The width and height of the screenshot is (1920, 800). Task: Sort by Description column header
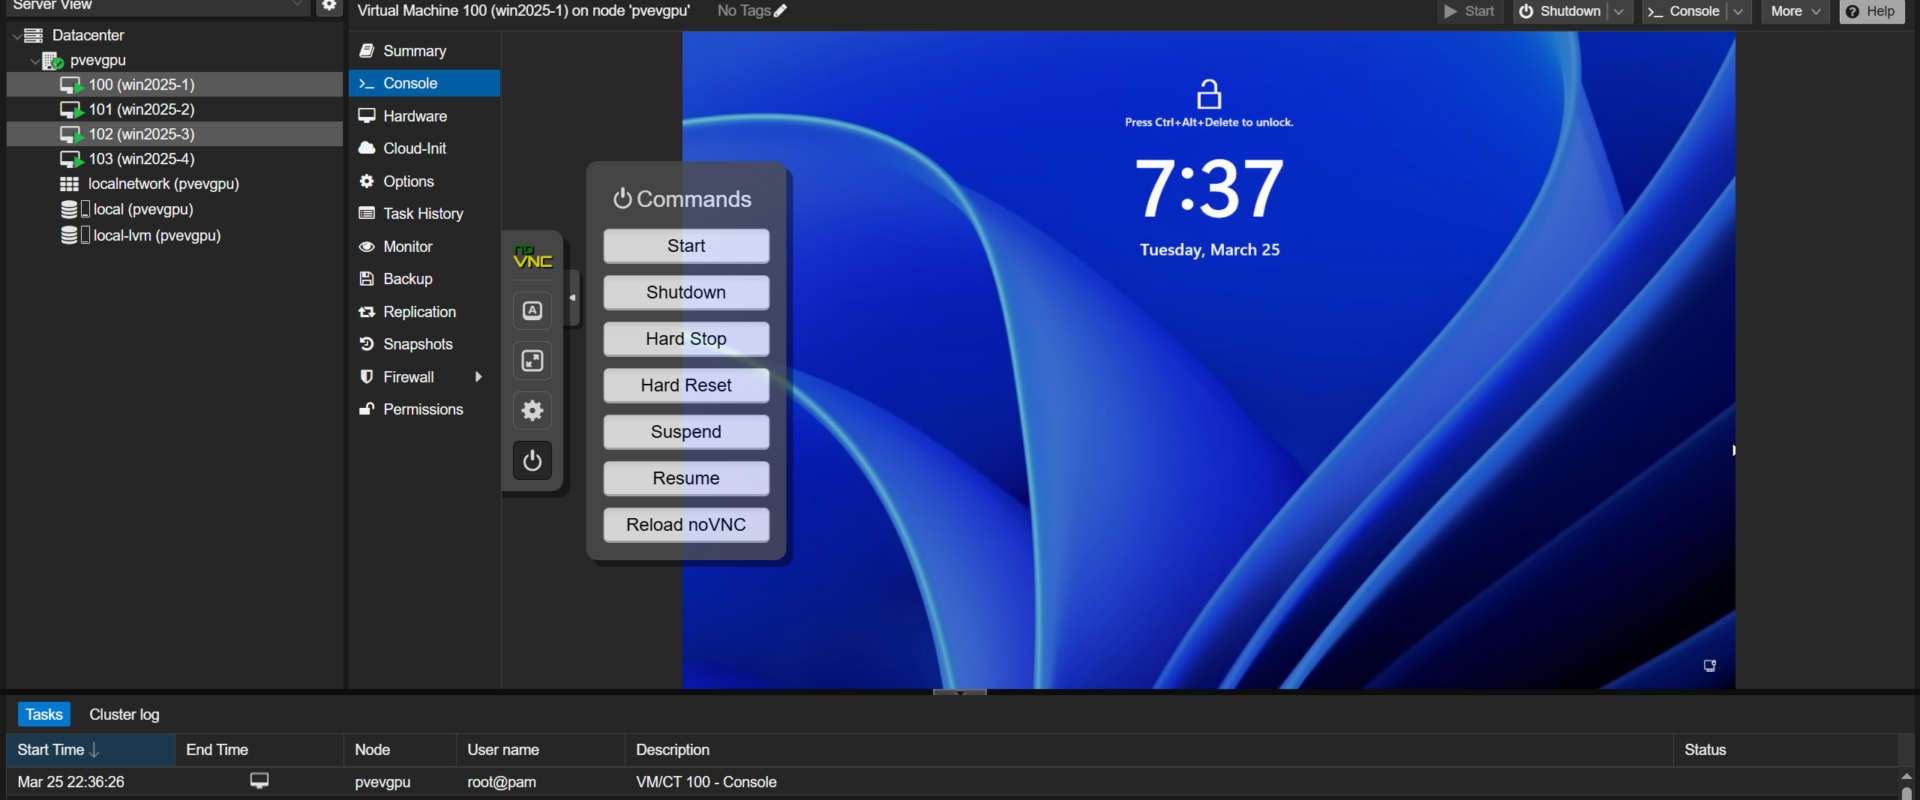tap(1150, 750)
